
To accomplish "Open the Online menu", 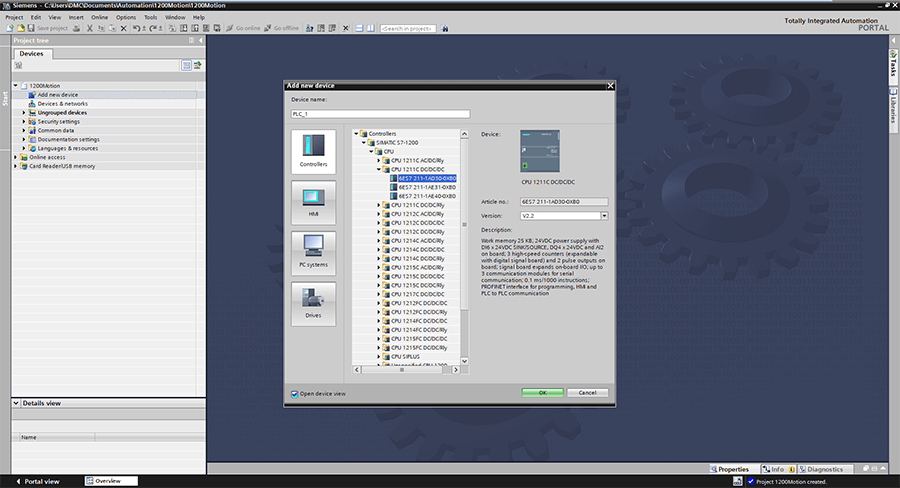I will (99, 17).
